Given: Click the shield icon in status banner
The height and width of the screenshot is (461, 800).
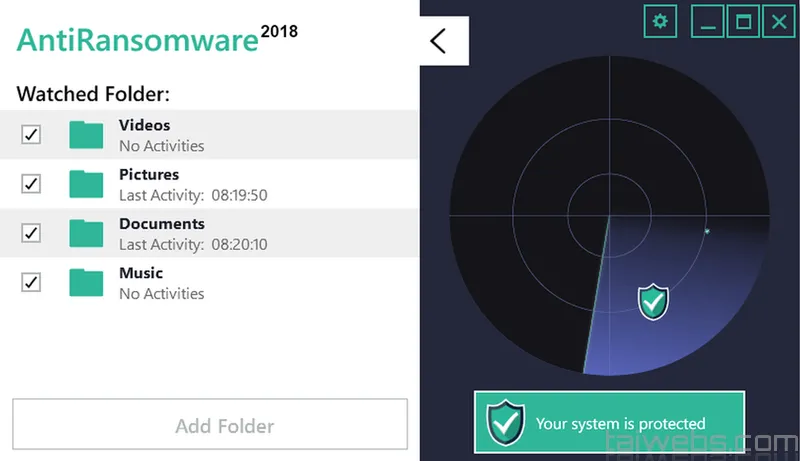Looking at the screenshot, I should click(506, 423).
